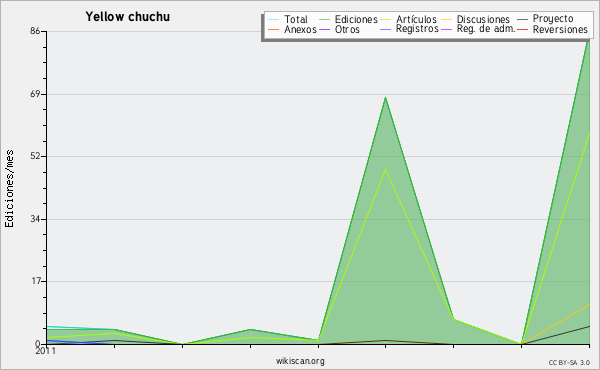Click the Artículos line peak below 52
Image resolution: width=600 pixels, height=370 pixels.
click(385, 170)
